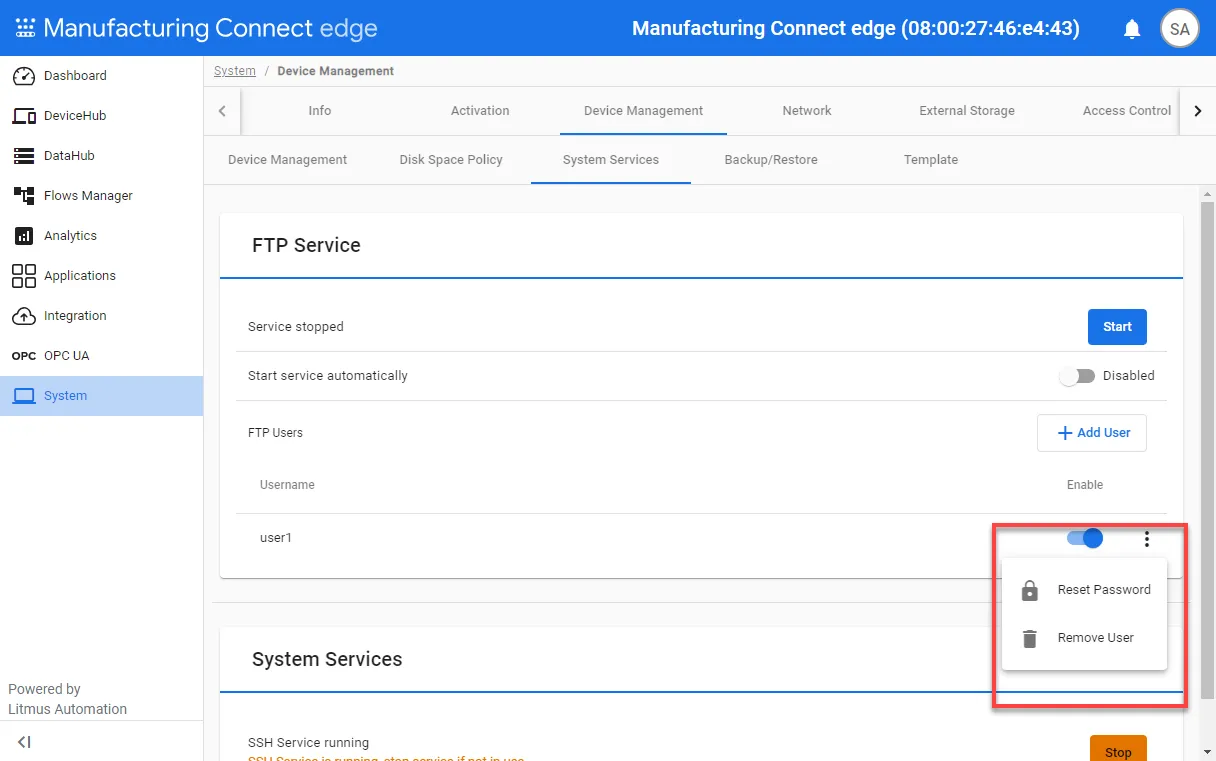The image size is (1216, 761).
Task: Click the Manufacturing Connect edge header title
Action: tap(856, 29)
